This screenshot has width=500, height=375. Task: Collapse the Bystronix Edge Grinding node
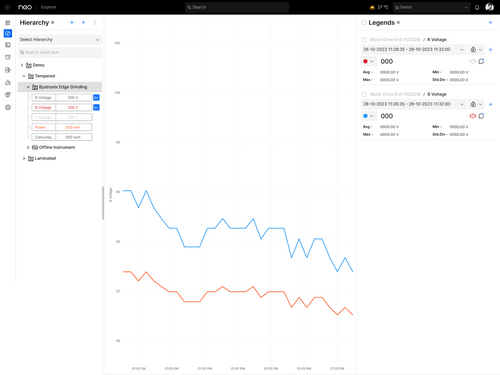coord(28,87)
